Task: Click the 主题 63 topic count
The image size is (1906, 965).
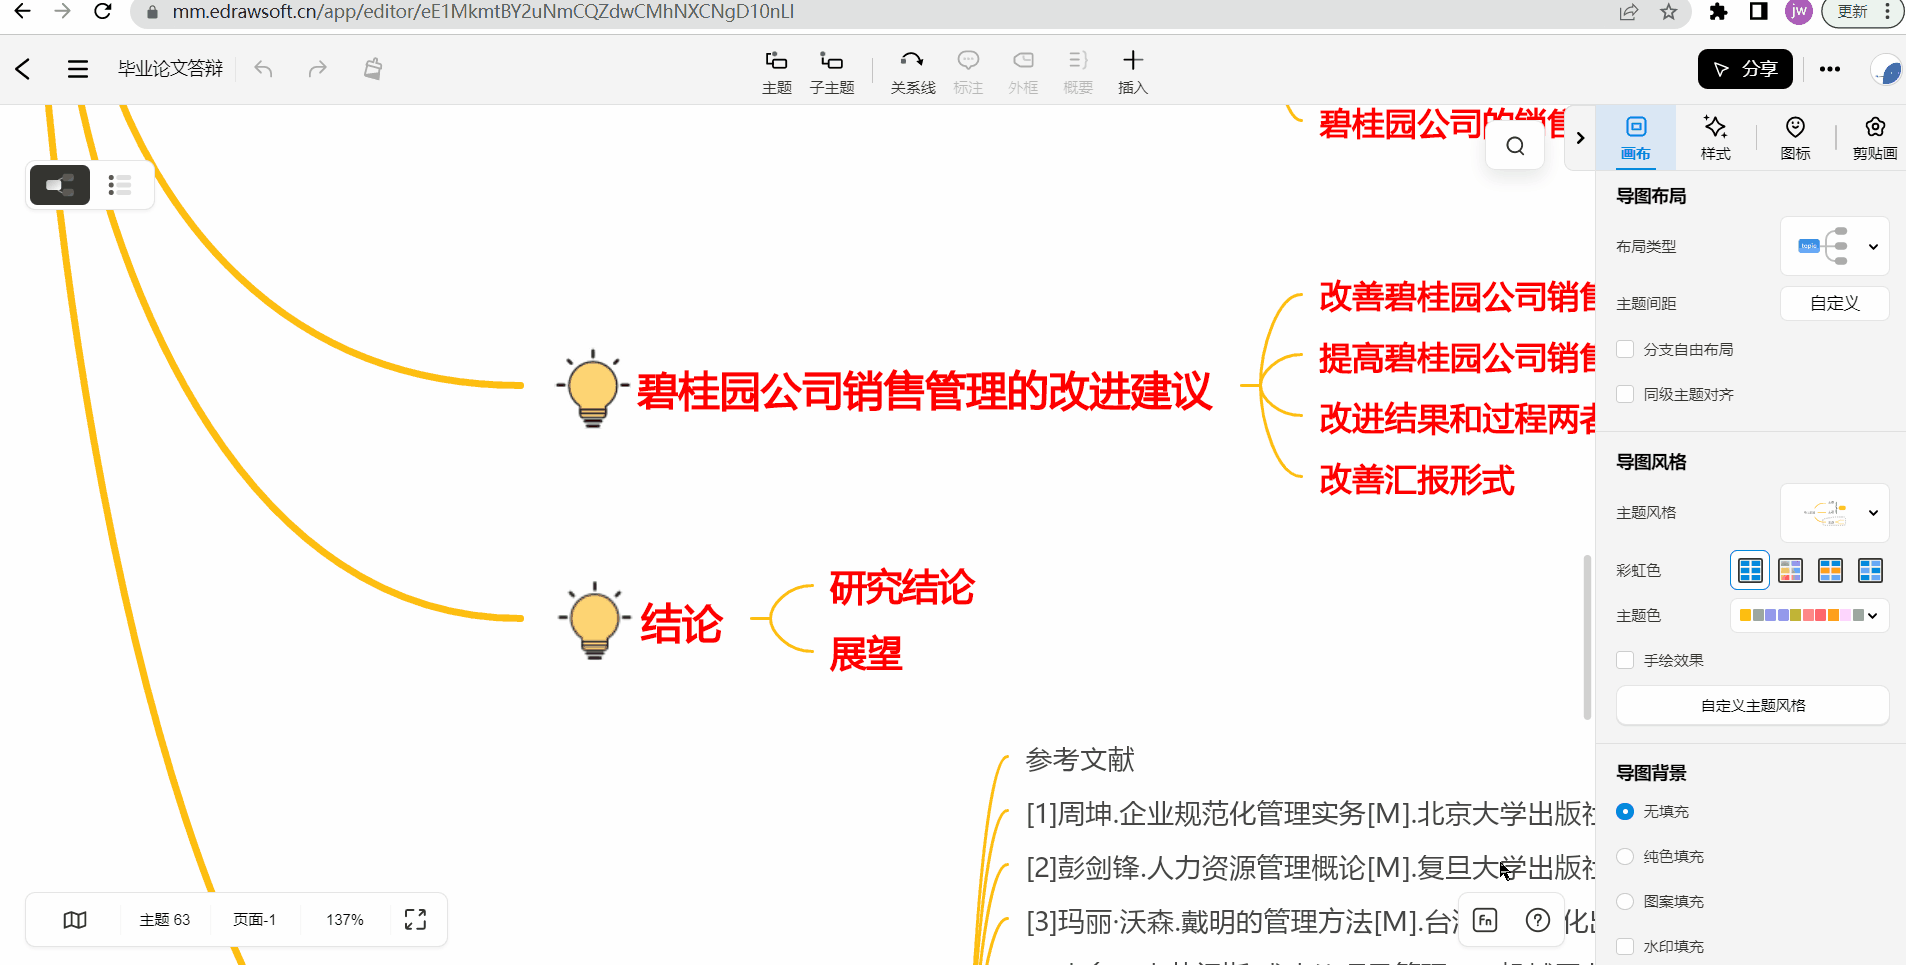Action: [165, 920]
